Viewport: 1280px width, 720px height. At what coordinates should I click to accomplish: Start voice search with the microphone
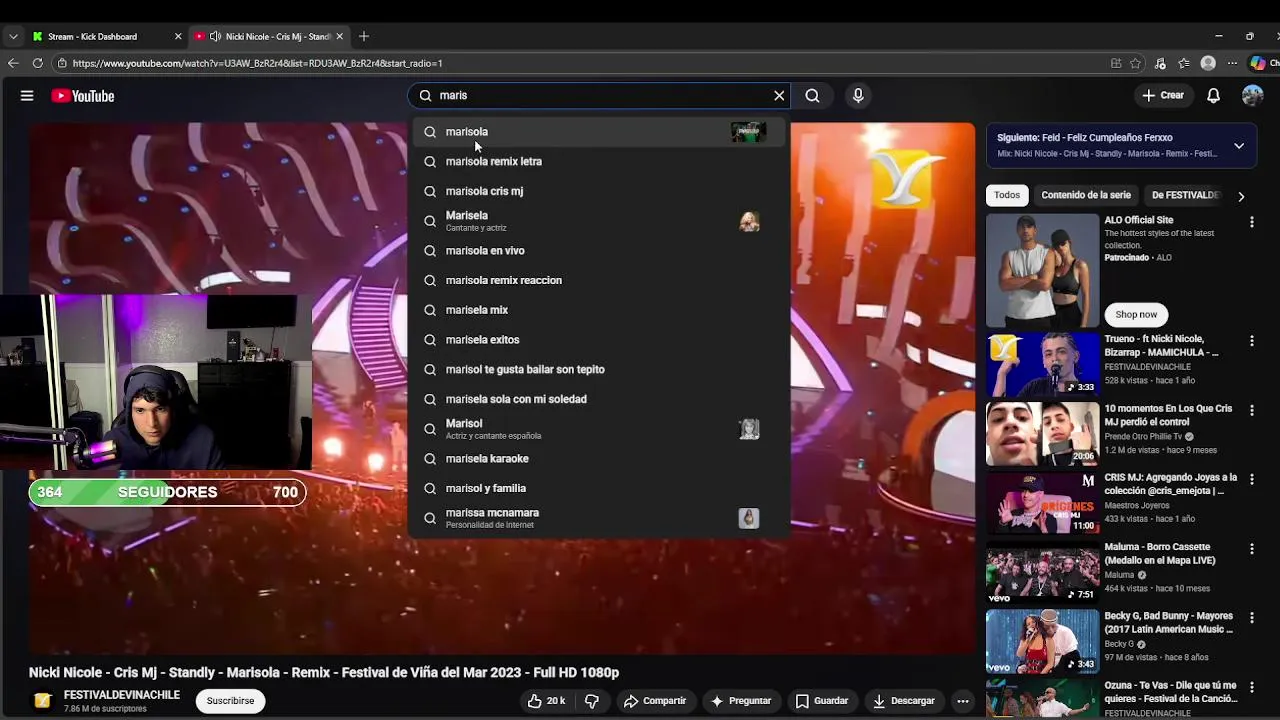pyautogui.click(x=858, y=96)
